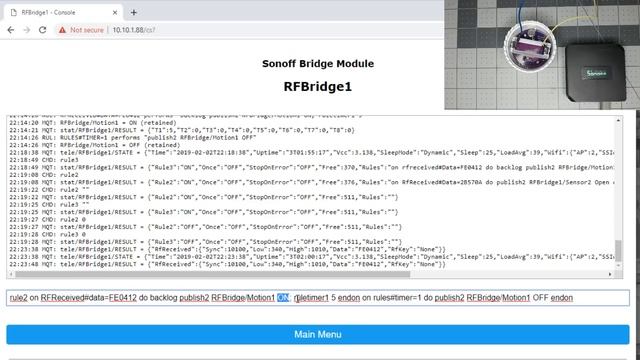Click the RFBridge1 device name heading
The height and width of the screenshot is (360, 640).
(x=318, y=87)
